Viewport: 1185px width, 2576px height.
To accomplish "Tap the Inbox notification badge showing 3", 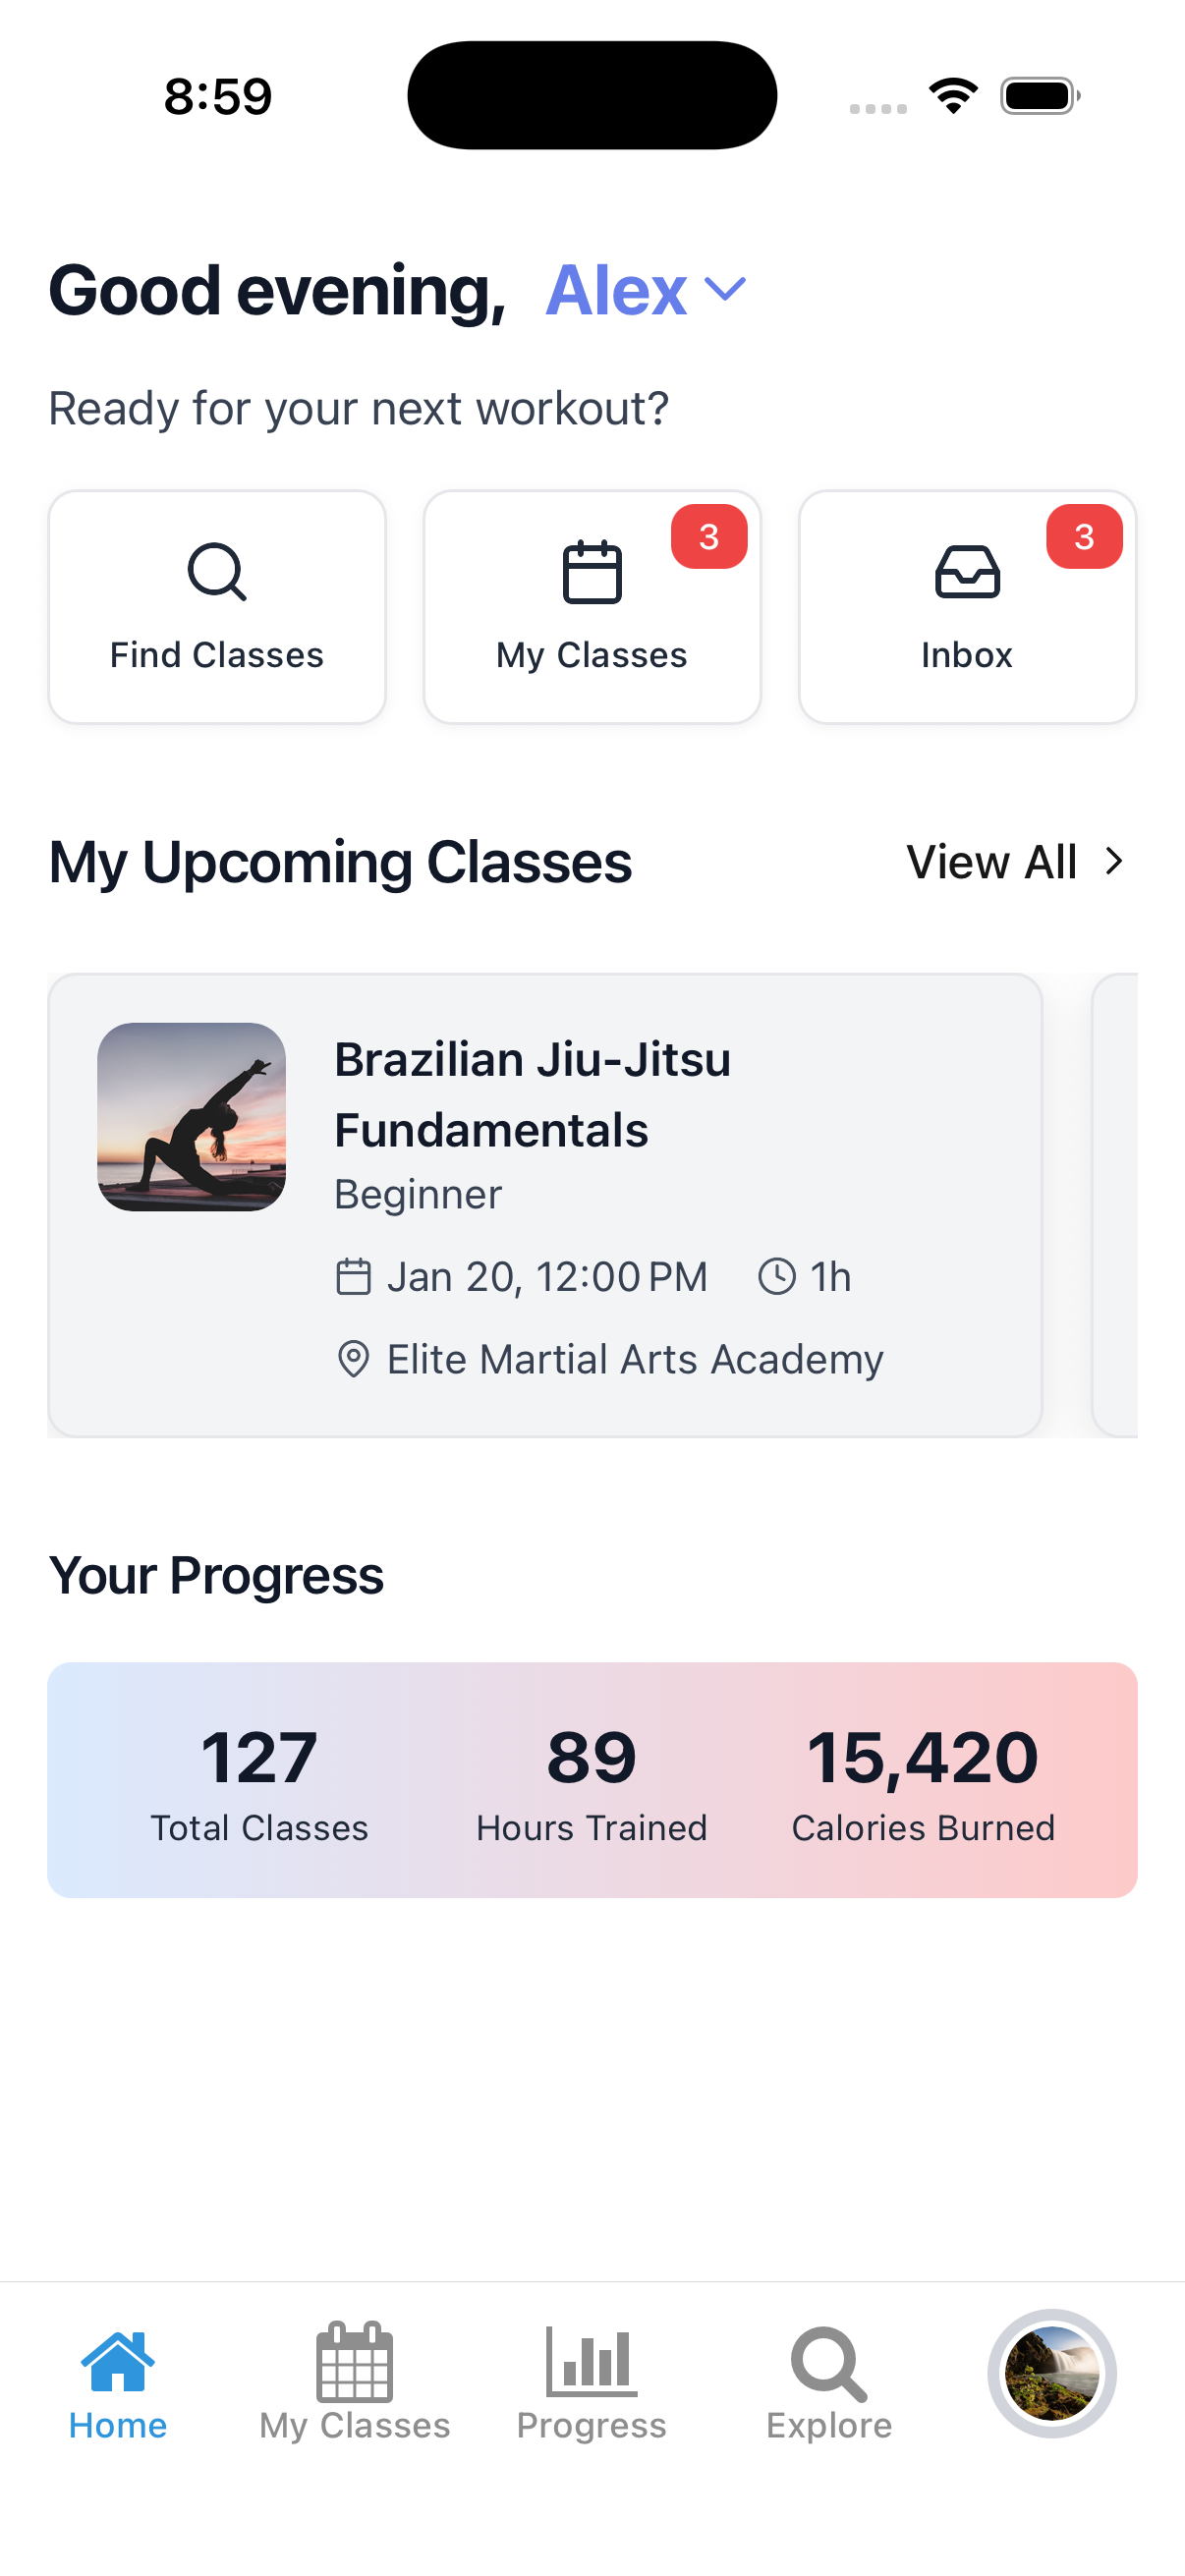I will pos(1084,537).
